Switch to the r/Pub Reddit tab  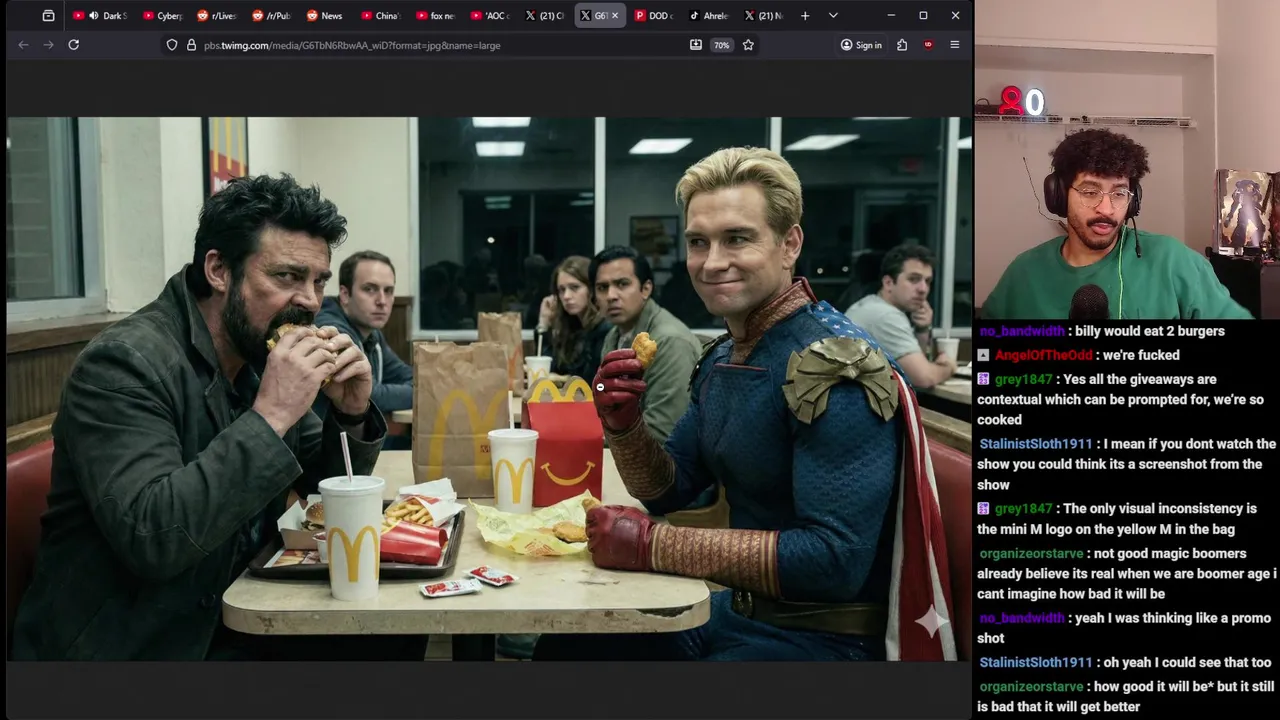[x=270, y=15]
